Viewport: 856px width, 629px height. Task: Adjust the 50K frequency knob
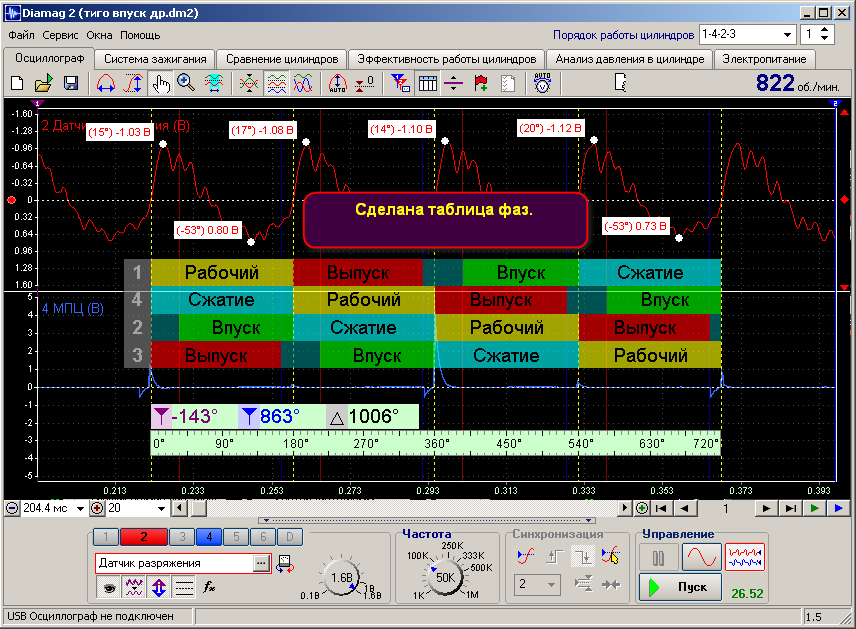click(445, 578)
